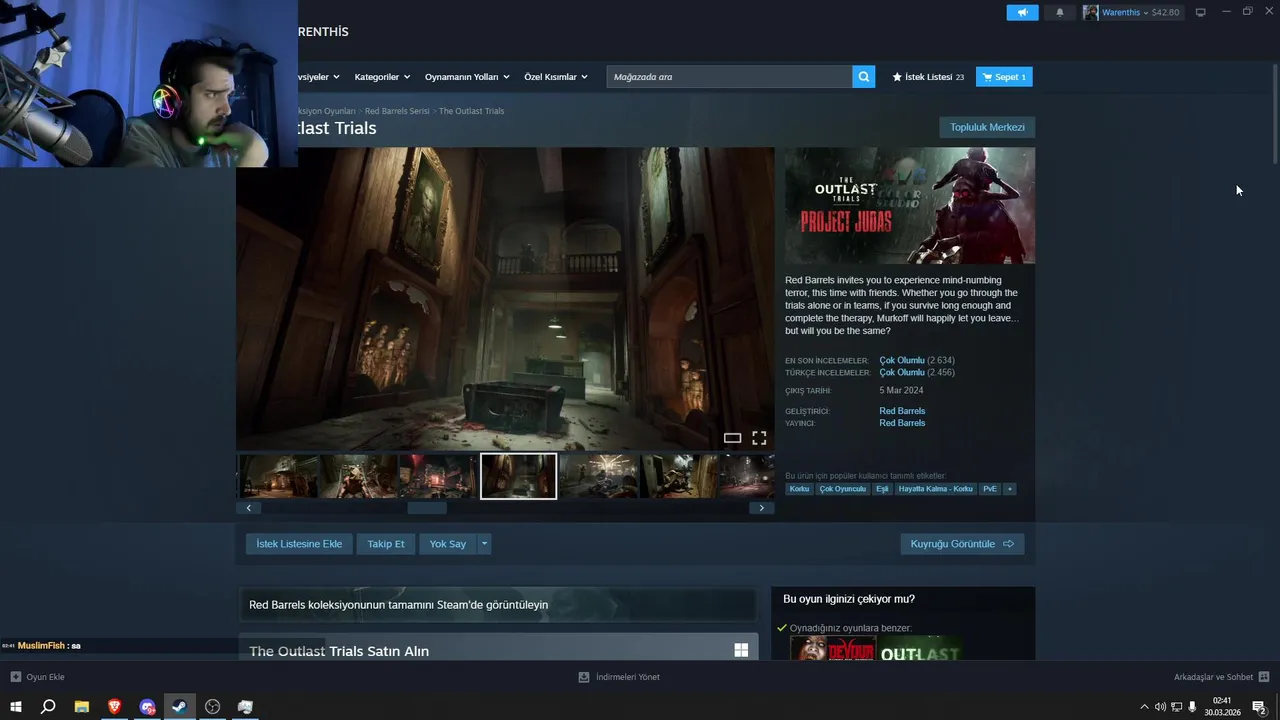
Task: Expand the Özel Kısımlar menu
Action: pyautogui.click(x=557, y=77)
